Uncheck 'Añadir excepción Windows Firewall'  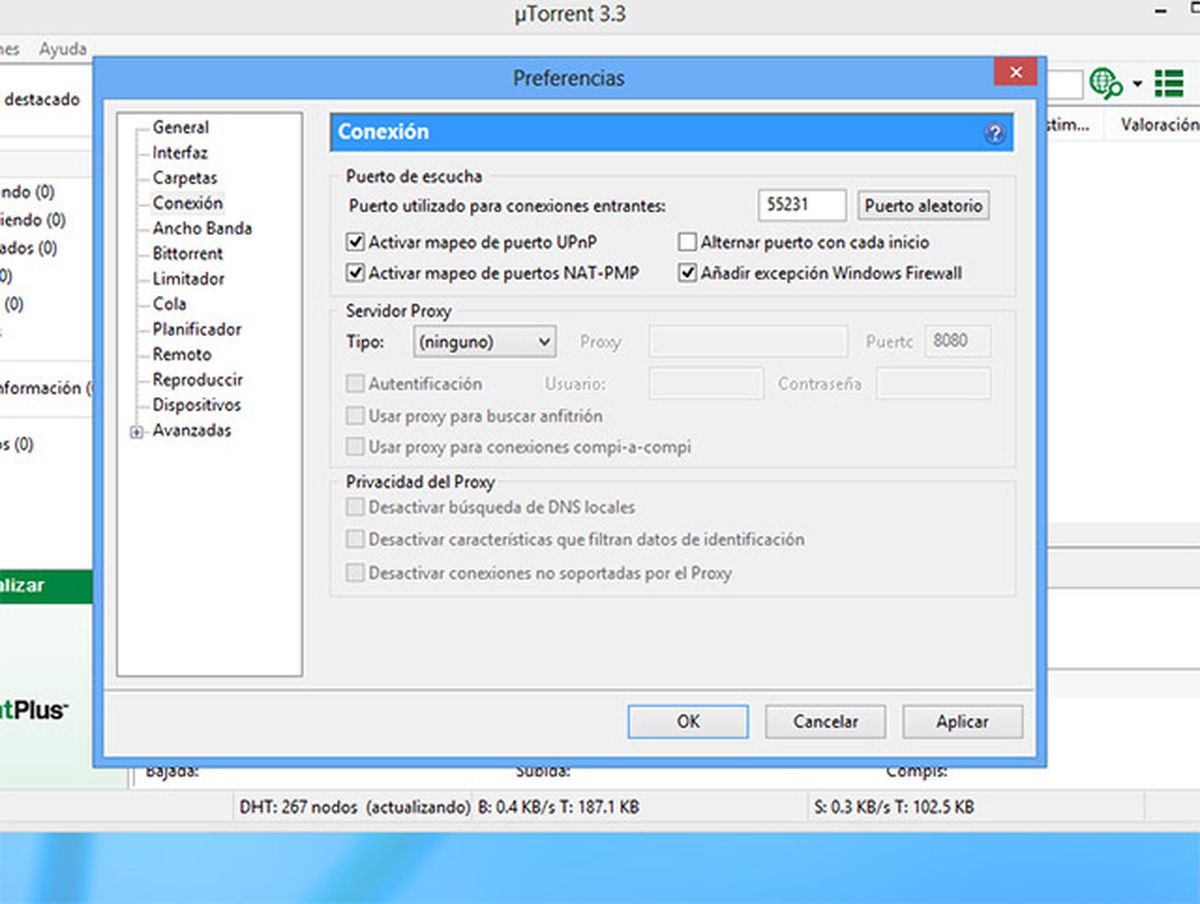[687, 272]
